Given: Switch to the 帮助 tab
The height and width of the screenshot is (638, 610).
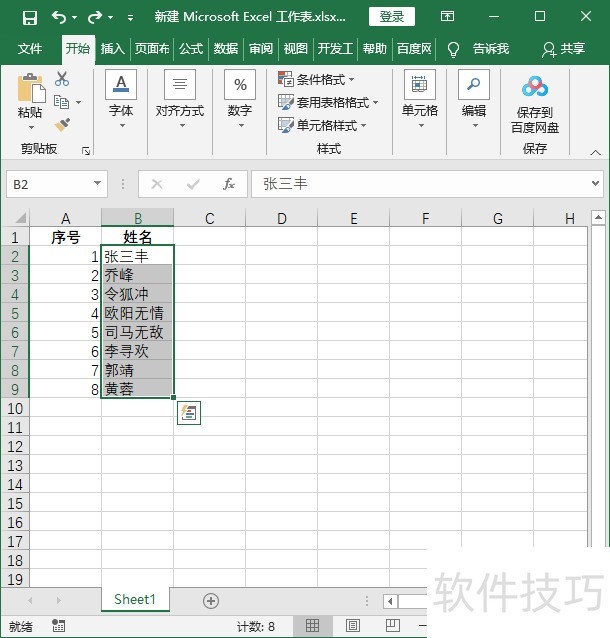Looking at the screenshot, I should click(374, 49).
